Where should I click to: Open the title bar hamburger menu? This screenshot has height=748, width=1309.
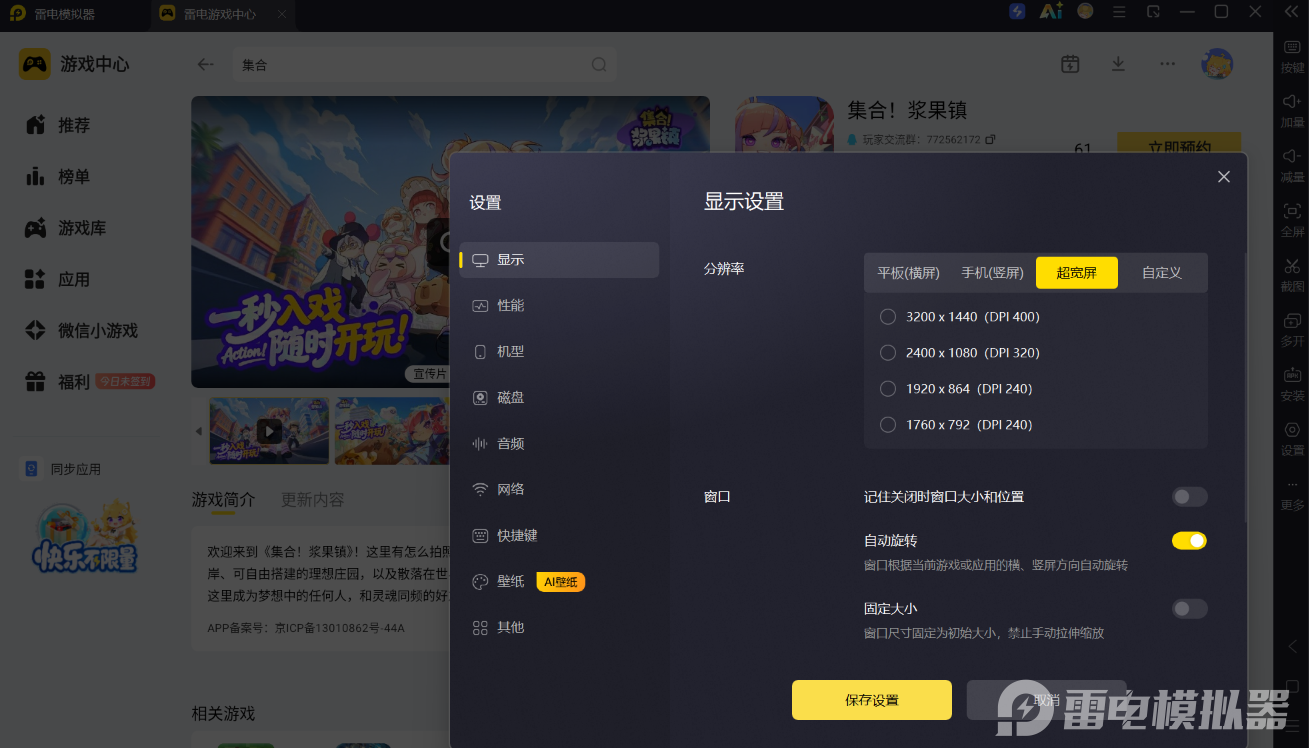point(1119,12)
